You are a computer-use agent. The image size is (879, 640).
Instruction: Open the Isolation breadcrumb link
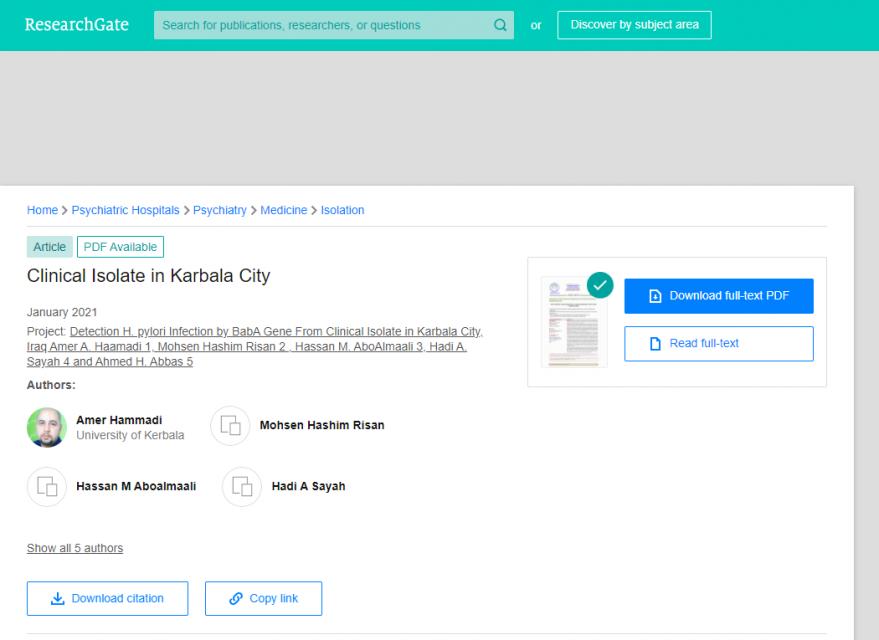coord(343,210)
